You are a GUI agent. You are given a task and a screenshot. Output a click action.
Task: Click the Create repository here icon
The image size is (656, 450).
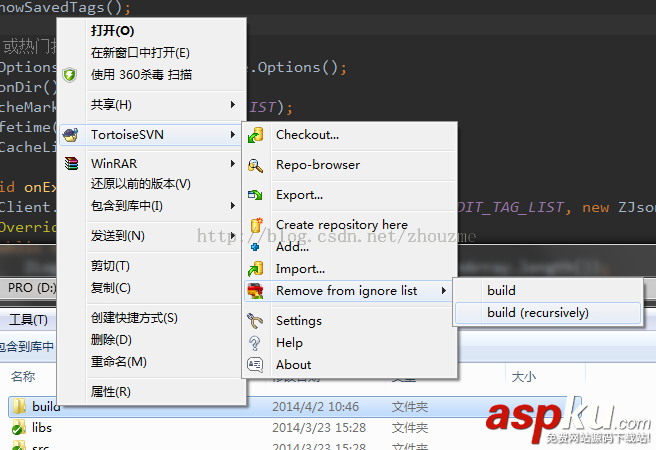[x=256, y=225]
